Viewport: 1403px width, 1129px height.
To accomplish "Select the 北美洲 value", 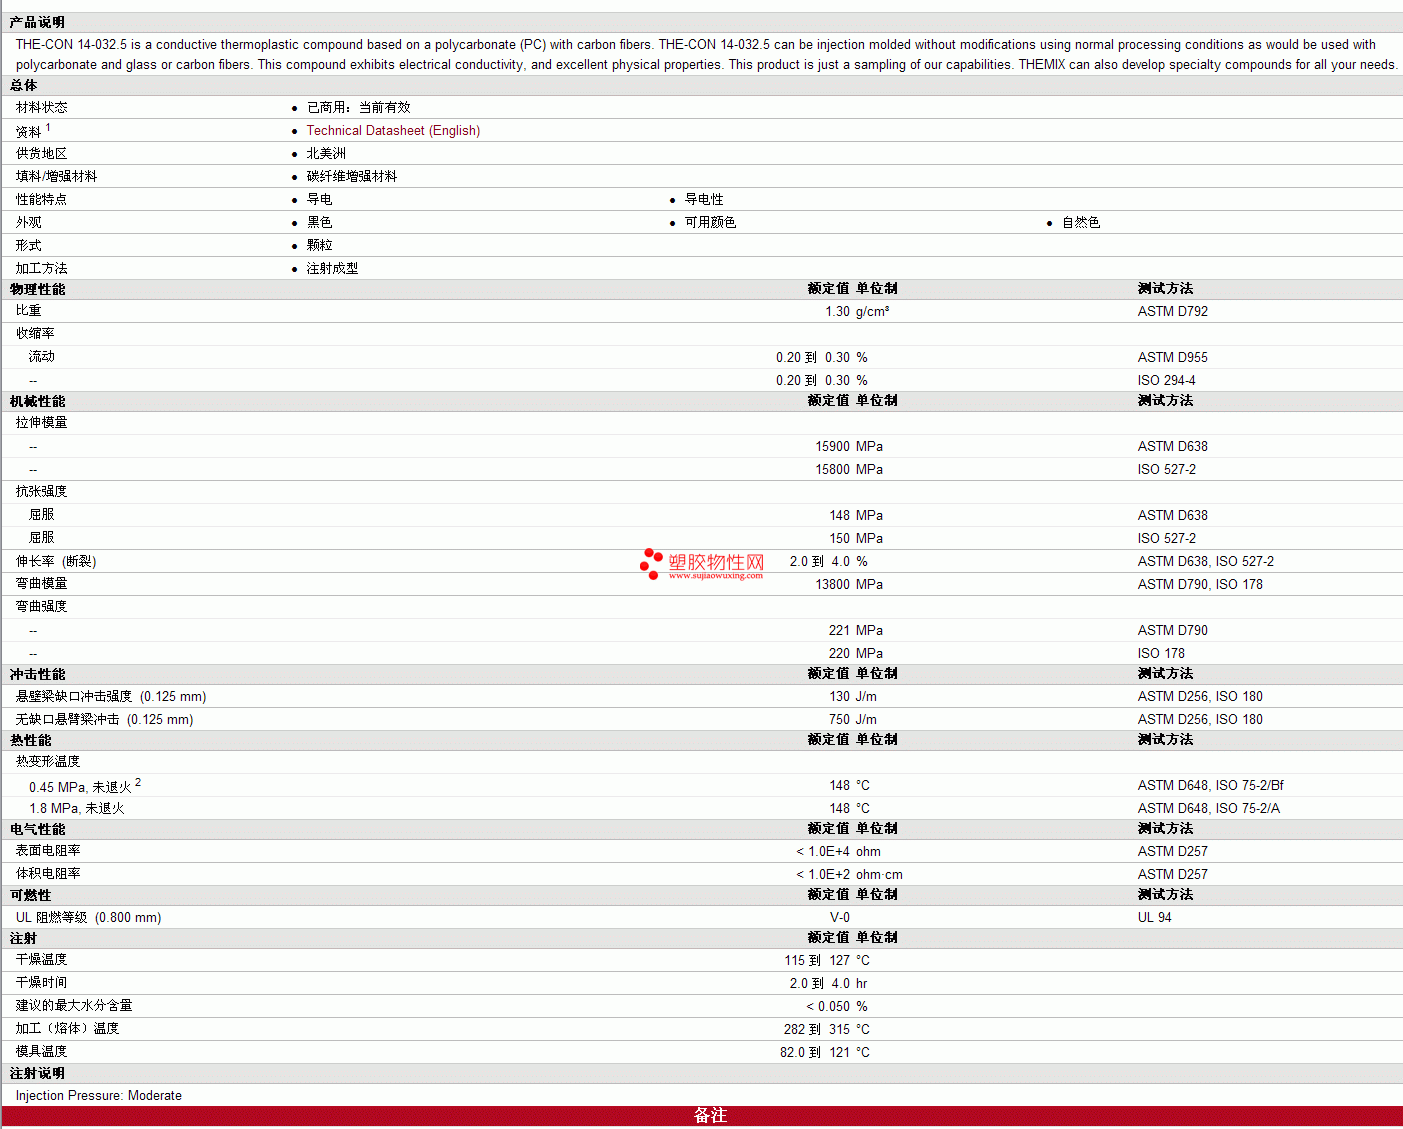I will (x=326, y=154).
